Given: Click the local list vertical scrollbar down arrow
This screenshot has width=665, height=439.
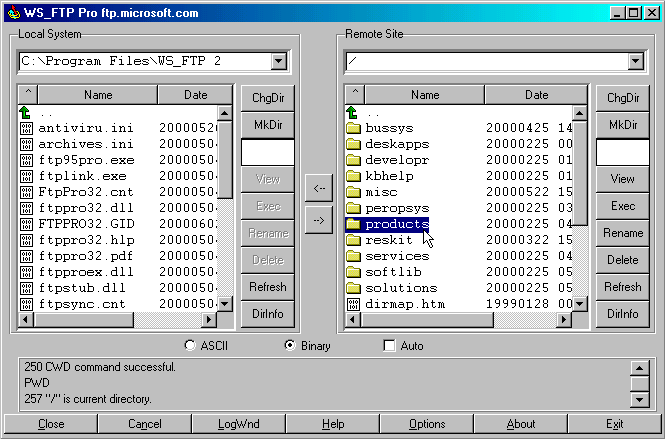Looking at the screenshot, I should pos(225,304).
